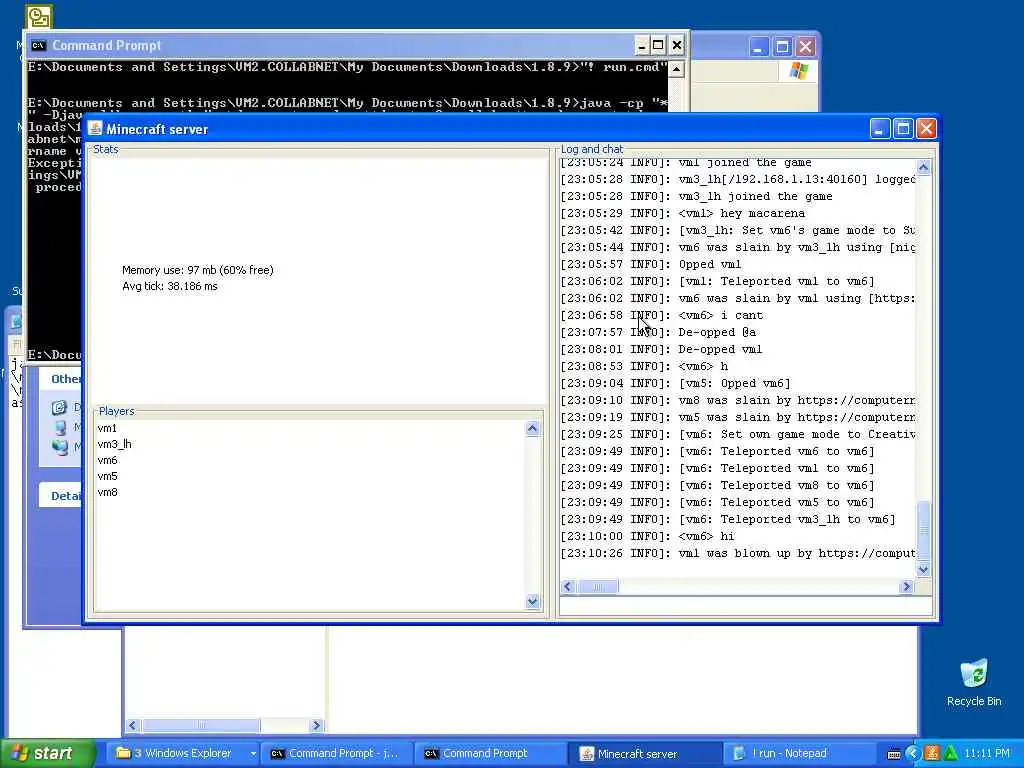Click Players list scroll up arrow

coord(532,429)
